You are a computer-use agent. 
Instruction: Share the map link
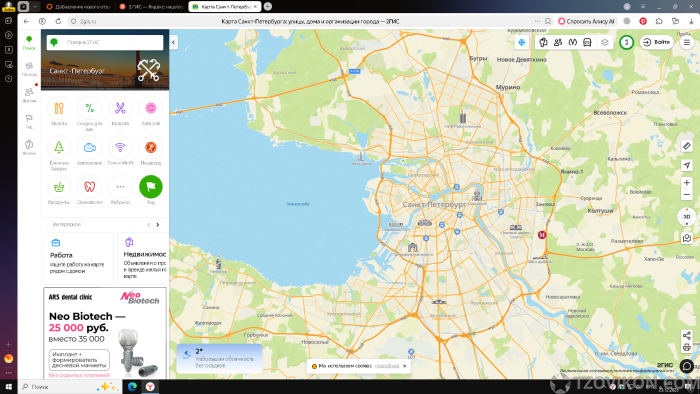pos(687,336)
